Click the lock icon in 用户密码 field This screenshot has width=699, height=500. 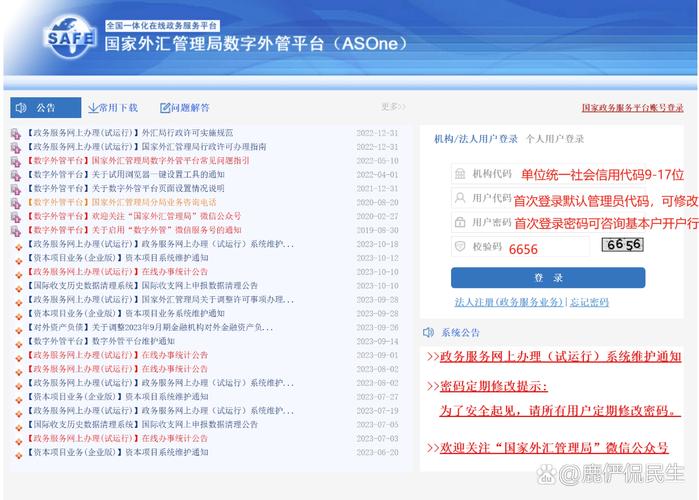[x=460, y=222]
